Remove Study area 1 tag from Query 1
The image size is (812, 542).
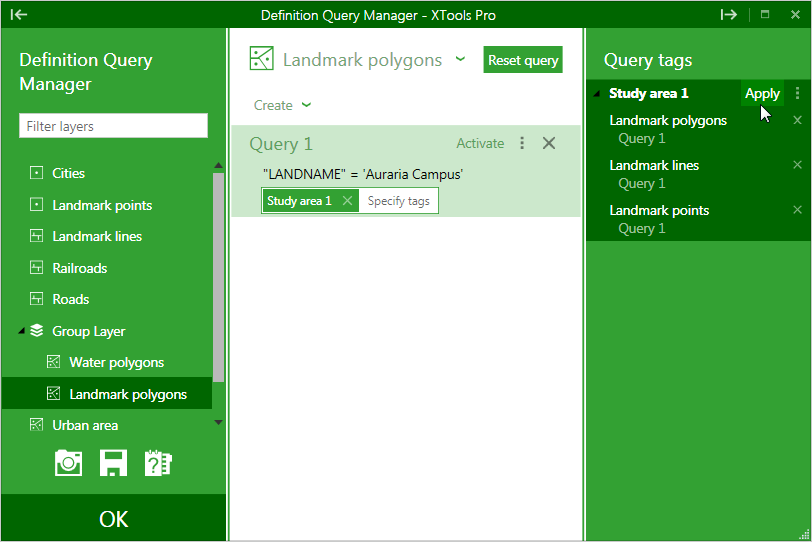click(x=347, y=201)
